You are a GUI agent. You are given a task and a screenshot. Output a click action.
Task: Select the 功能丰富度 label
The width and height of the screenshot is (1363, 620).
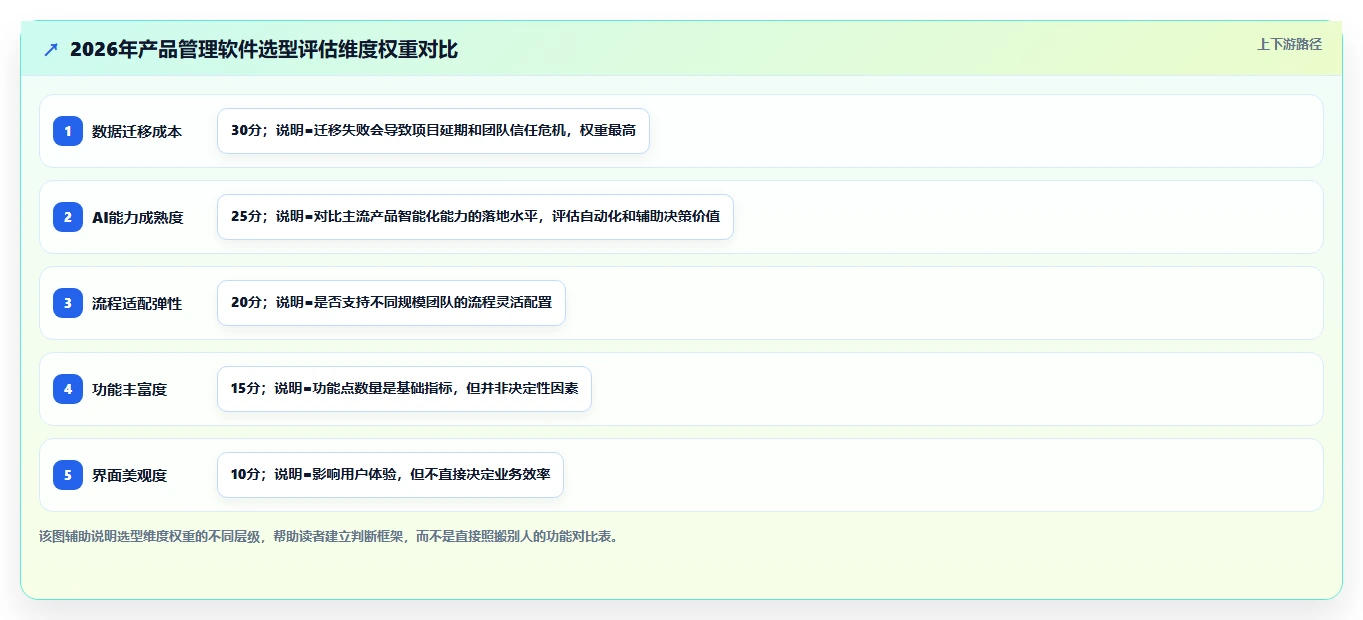(x=130, y=389)
